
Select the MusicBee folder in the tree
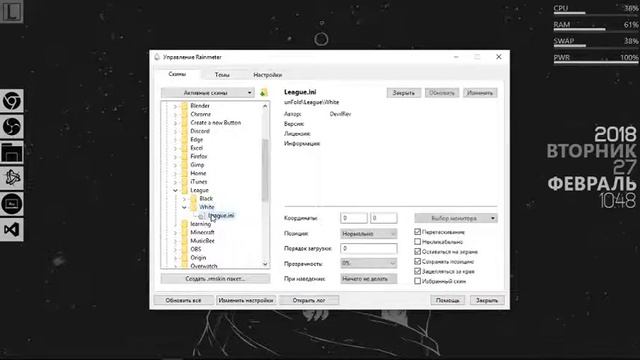[x=202, y=241]
